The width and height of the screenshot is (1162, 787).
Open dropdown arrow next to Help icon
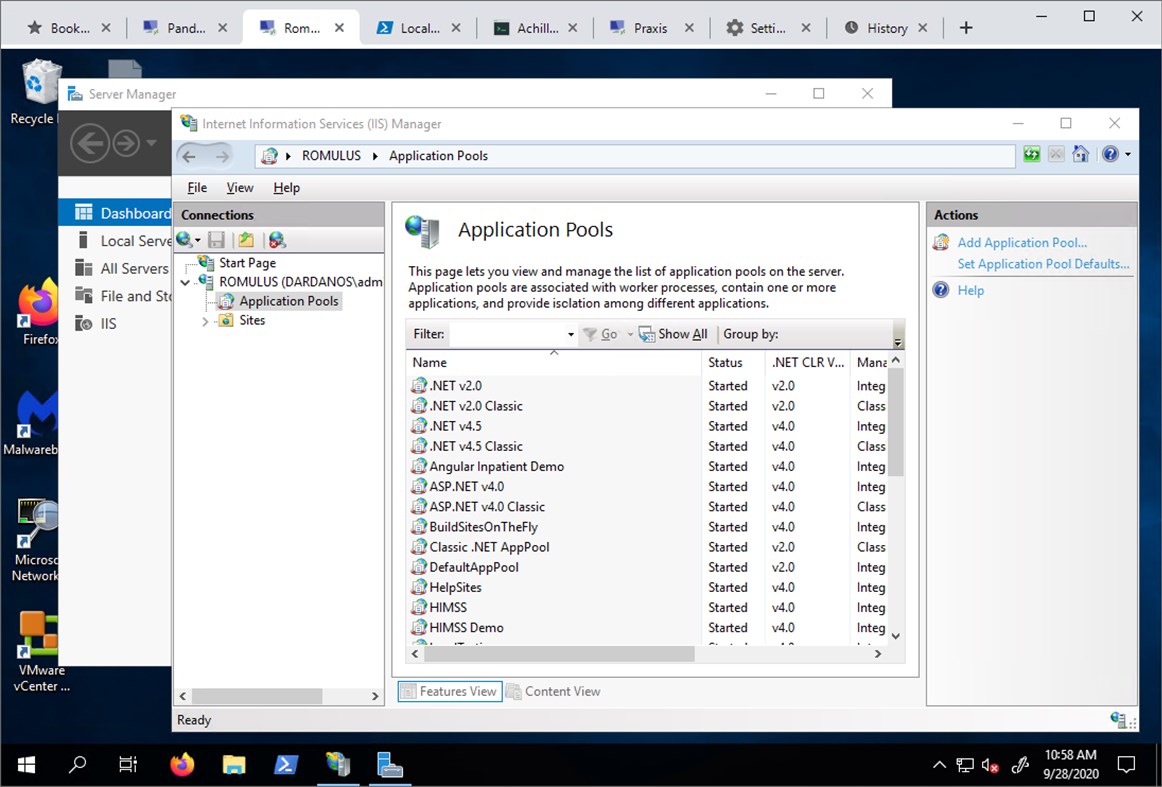click(1128, 155)
